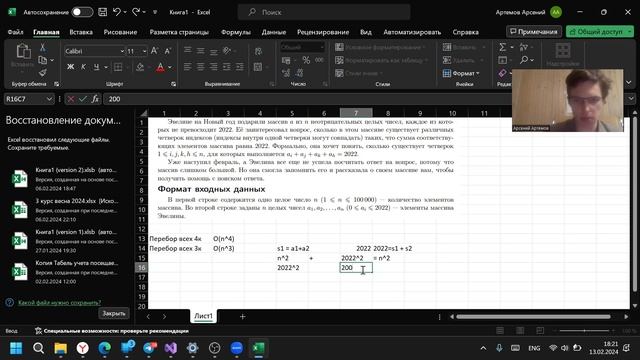Switch to the Рецензирование tab
This screenshot has height=360, width=640.
pos(323,32)
